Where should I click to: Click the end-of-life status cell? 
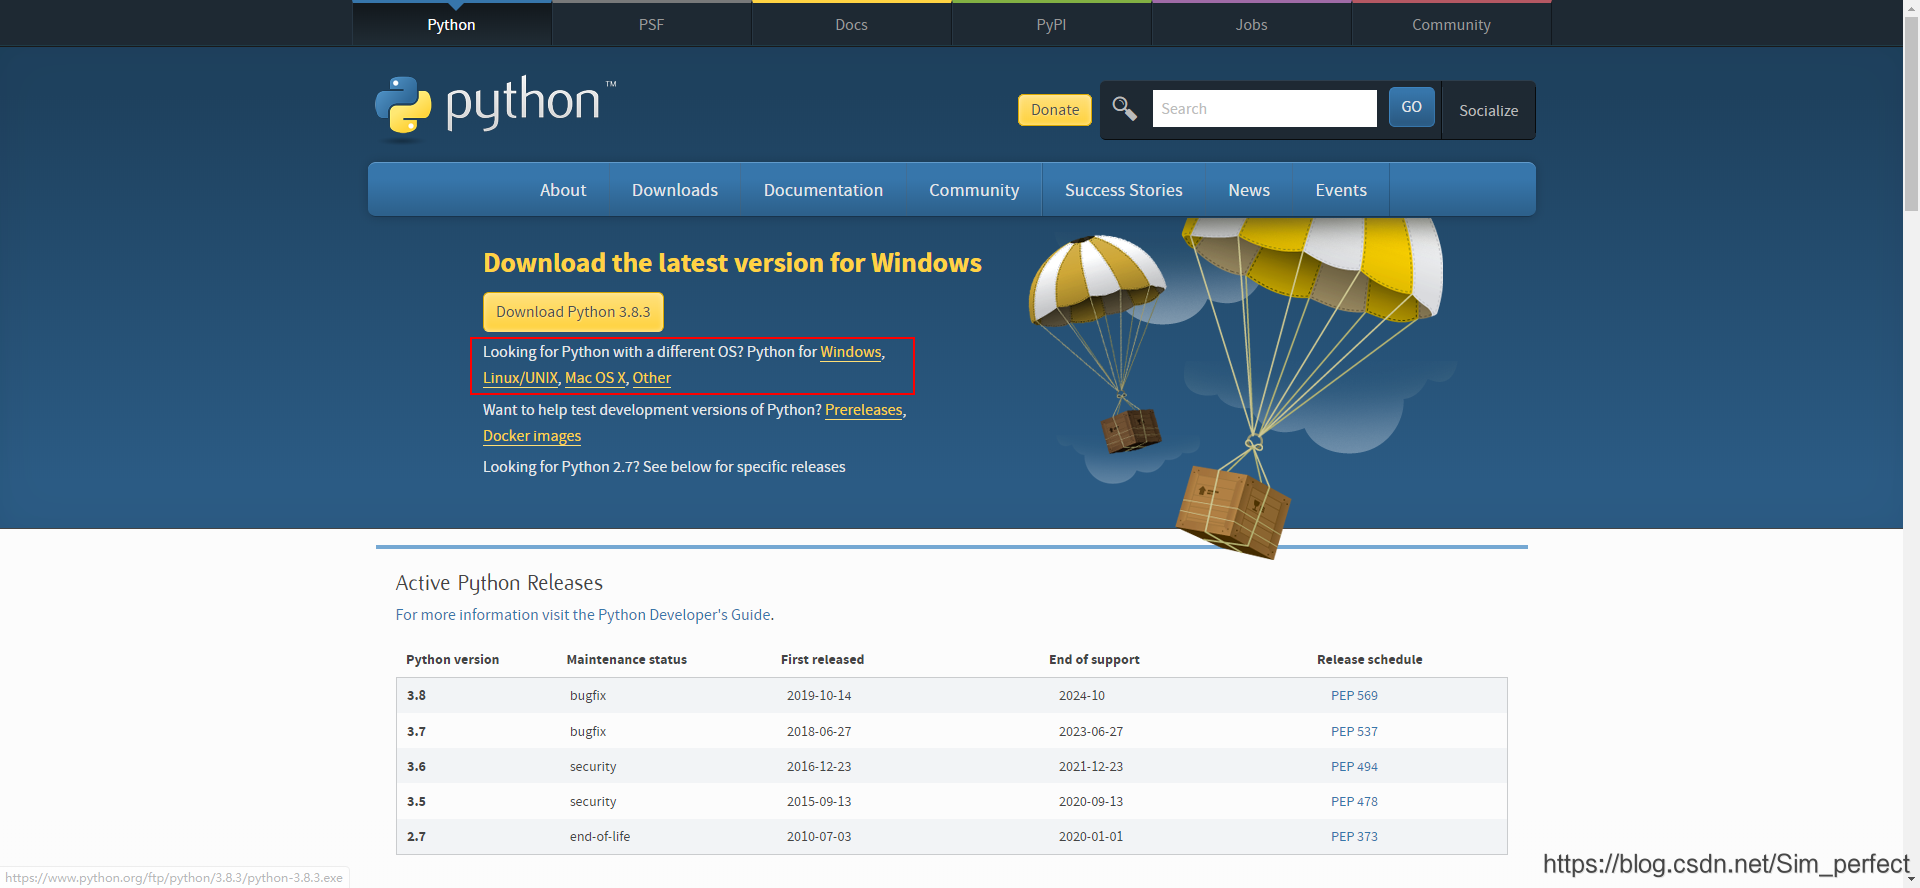point(600,837)
